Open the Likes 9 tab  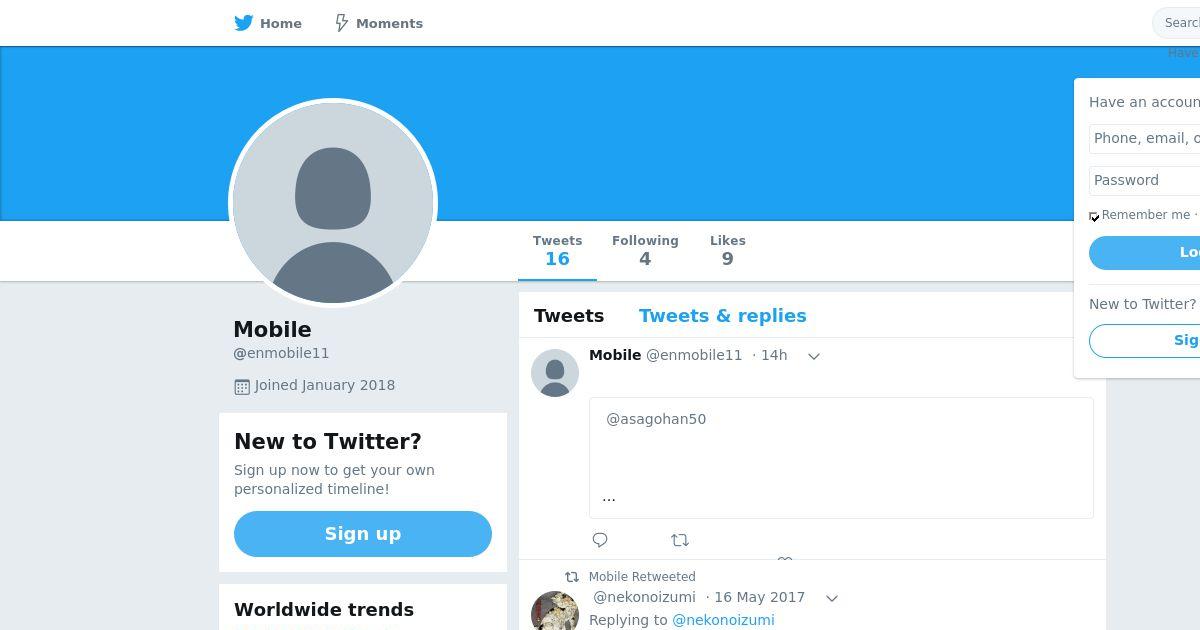728,251
